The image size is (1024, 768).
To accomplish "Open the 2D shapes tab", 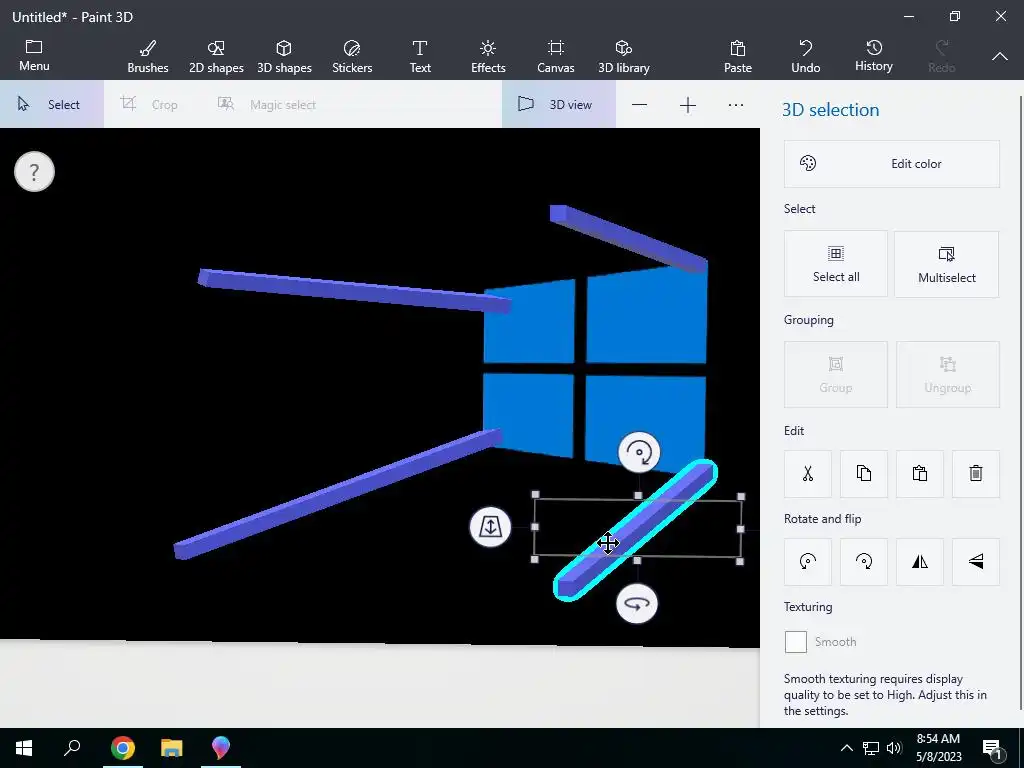I will (x=216, y=57).
